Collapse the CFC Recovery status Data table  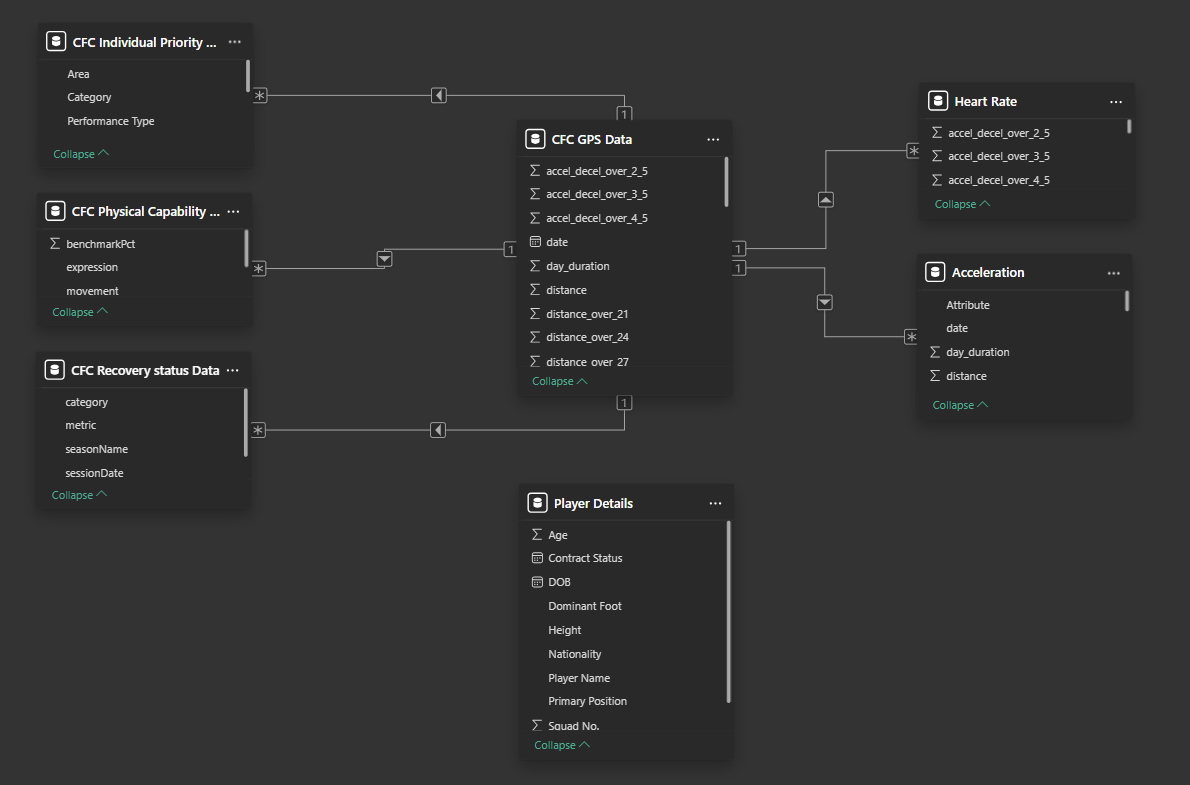(x=79, y=495)
